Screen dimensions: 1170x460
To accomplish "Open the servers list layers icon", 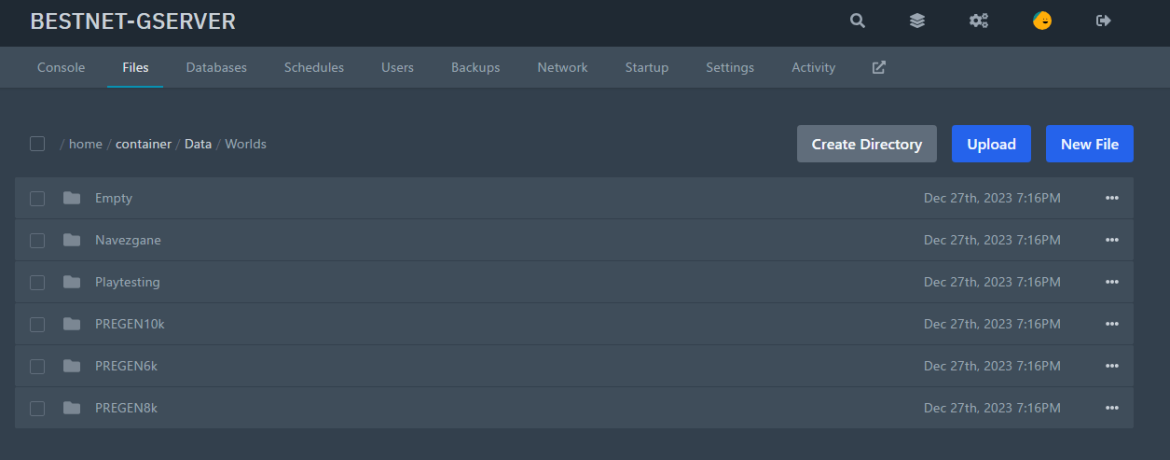I will pyautogui.click(x=917, y=21).
